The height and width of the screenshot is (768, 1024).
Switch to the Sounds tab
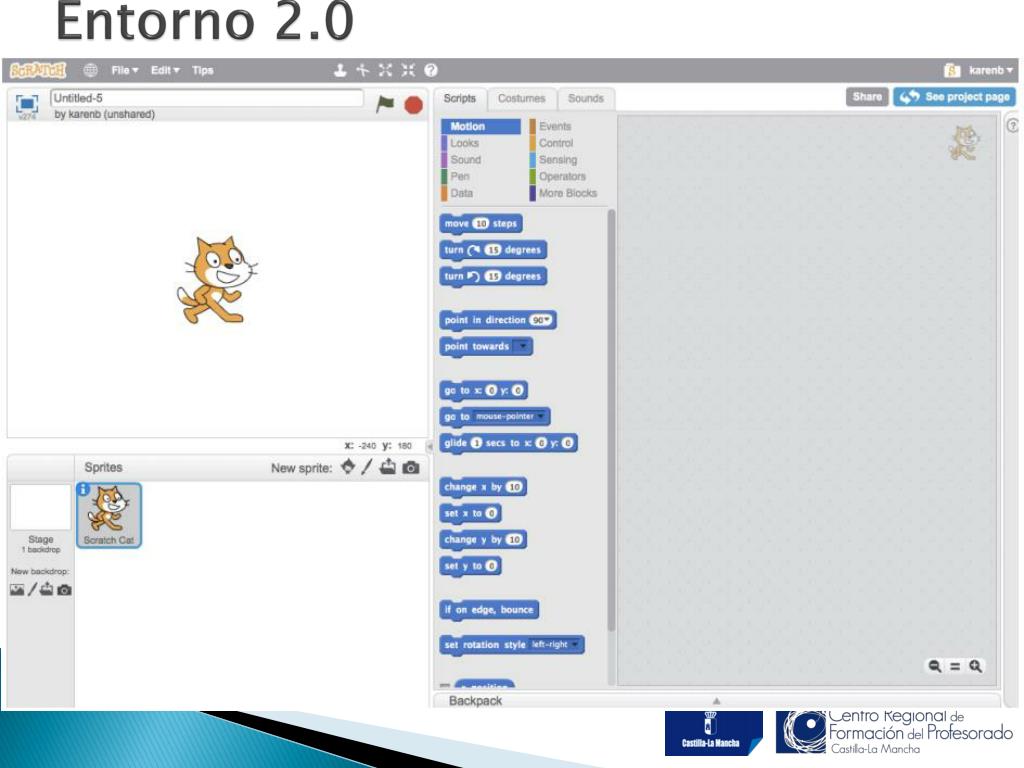click(586, 99)
